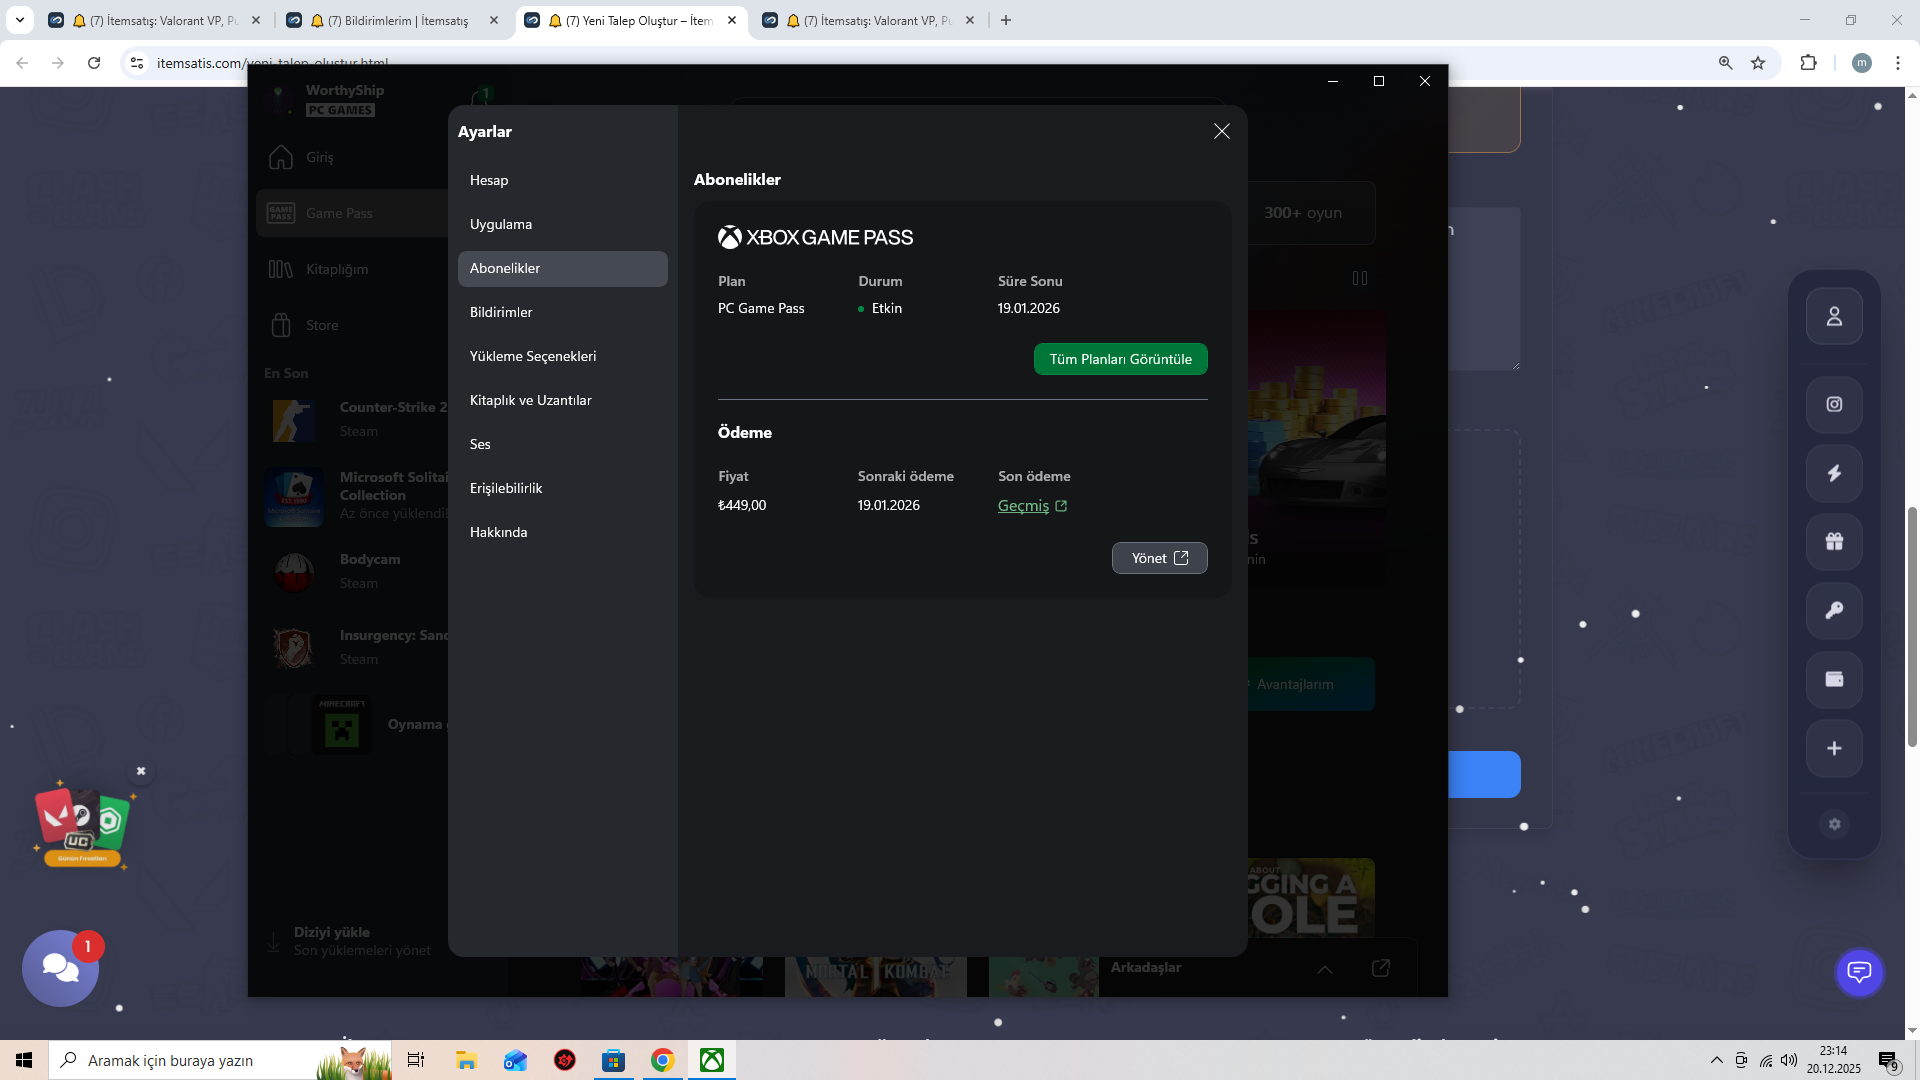Click the Tüm Planları Görüntüle button

pyautogui.click(x=1120, y=359)
